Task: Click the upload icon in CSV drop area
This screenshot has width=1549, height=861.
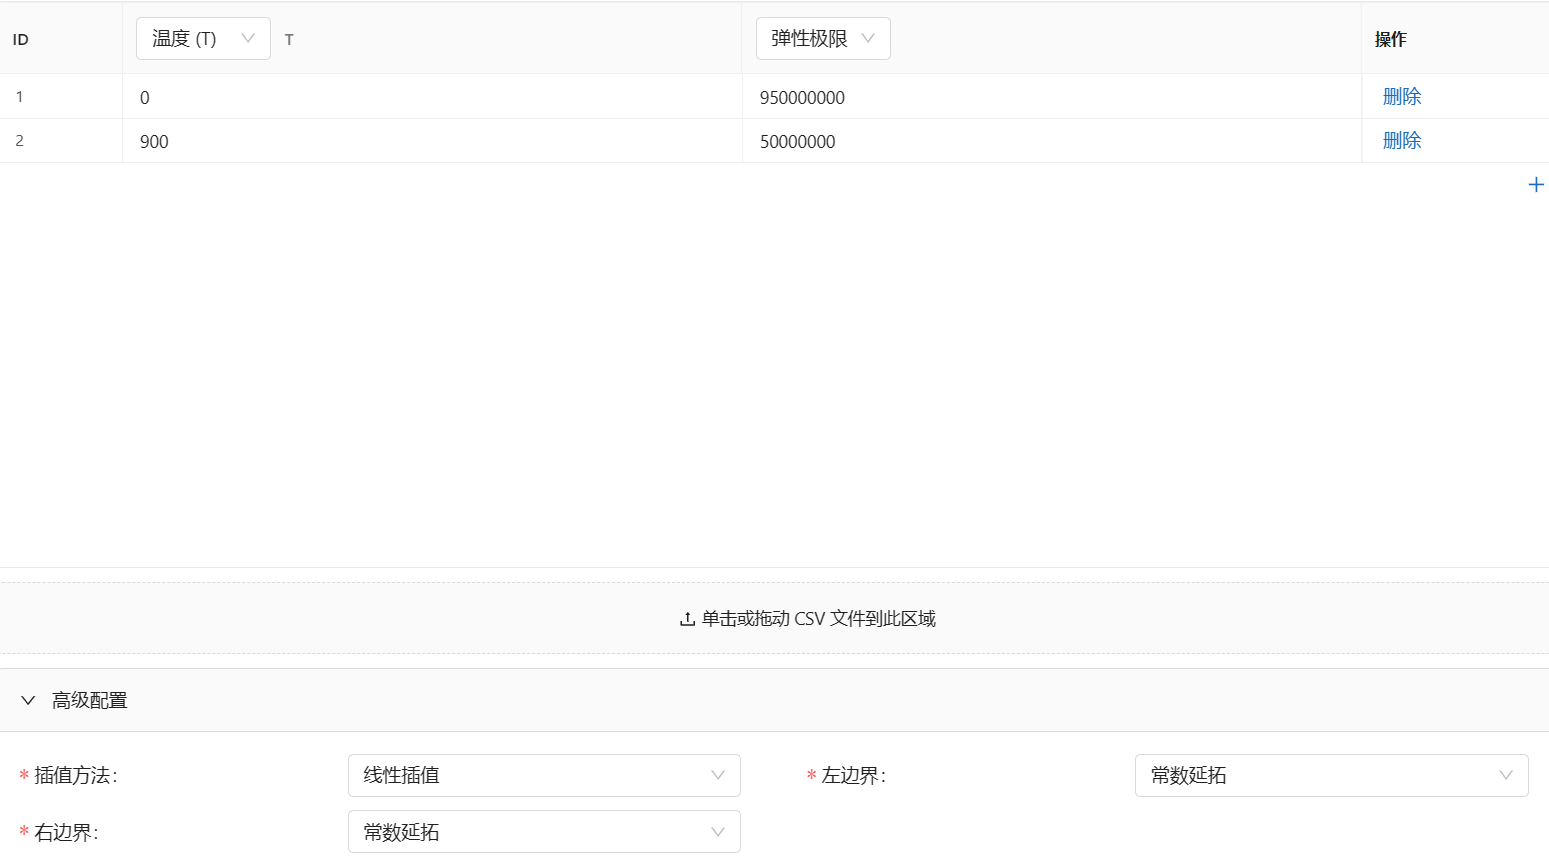Action: point(687,619)
